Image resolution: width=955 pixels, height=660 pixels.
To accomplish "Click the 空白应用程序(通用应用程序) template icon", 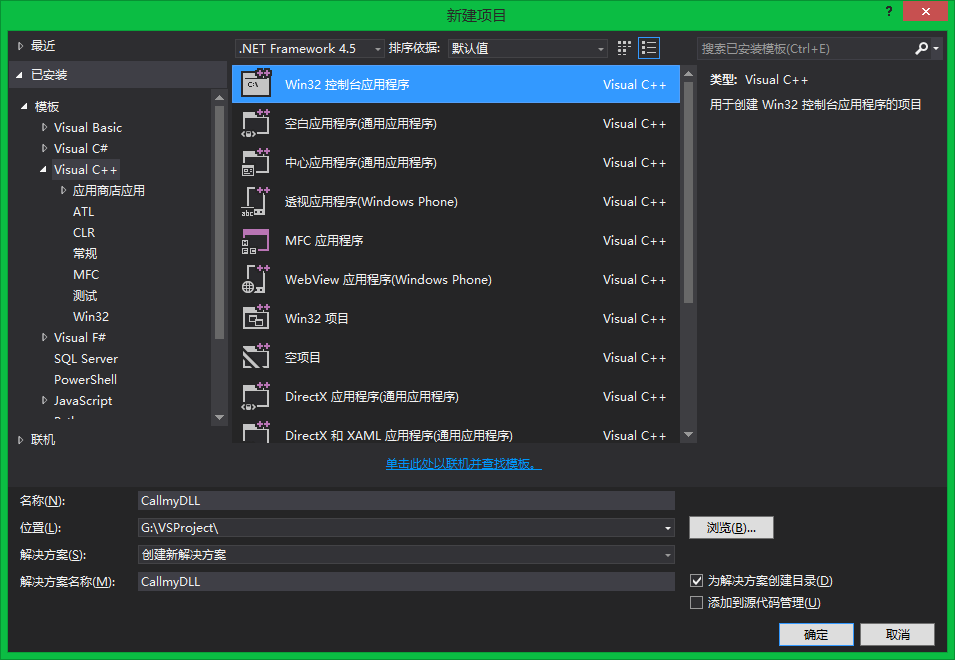I will coord(256,123).
